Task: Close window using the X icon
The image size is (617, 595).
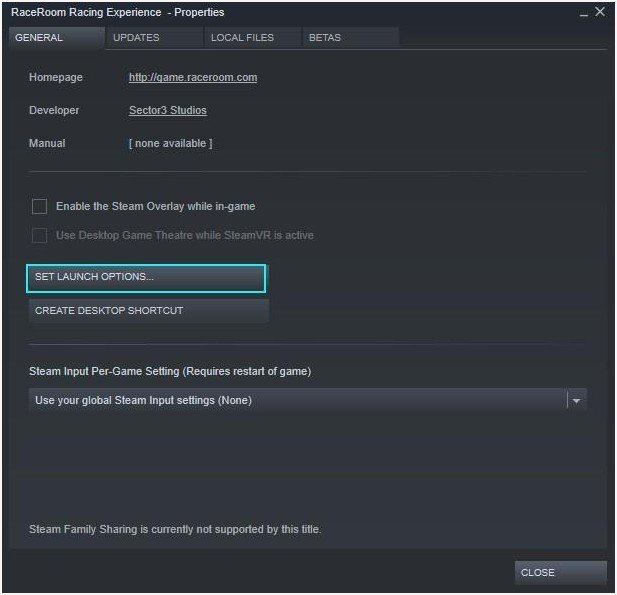Action: pyautogui.click(x=600, y=12)
